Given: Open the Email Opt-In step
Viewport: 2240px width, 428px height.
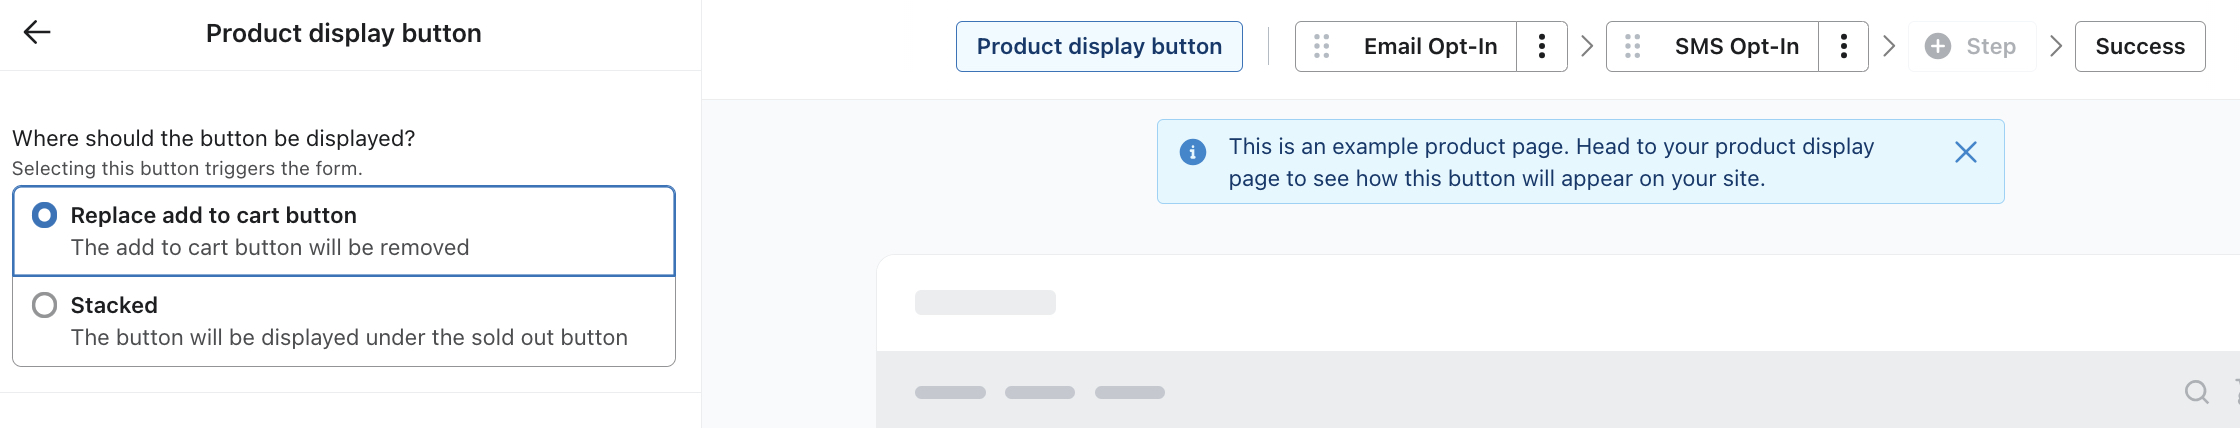Looking at the screenshot, I should click(x=1430, y=46).
